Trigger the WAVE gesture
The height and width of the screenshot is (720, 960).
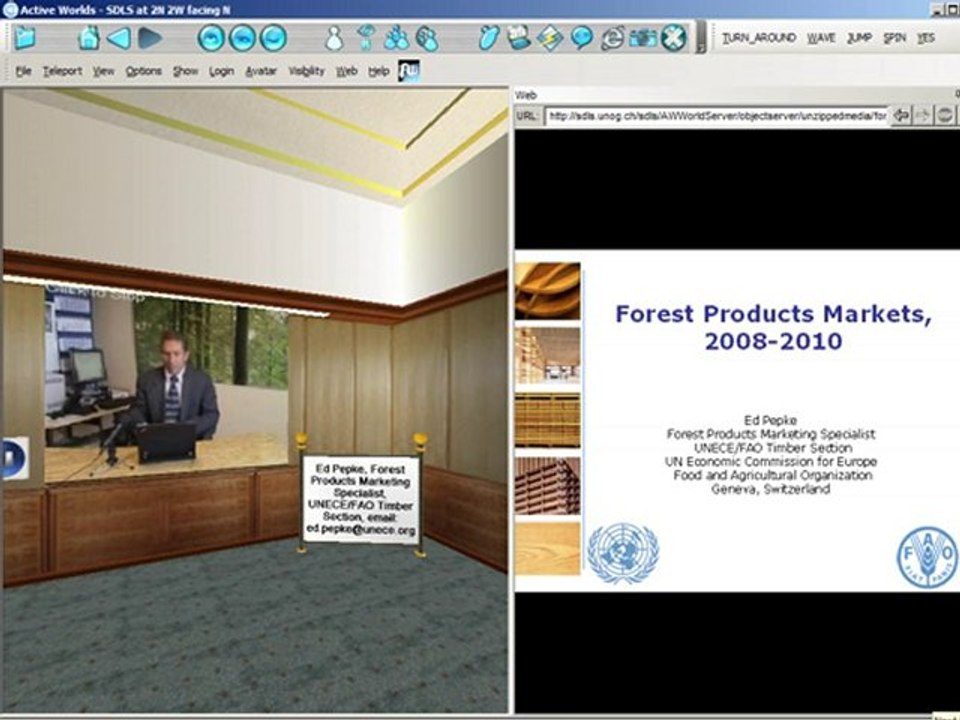(x=821, y=38)
